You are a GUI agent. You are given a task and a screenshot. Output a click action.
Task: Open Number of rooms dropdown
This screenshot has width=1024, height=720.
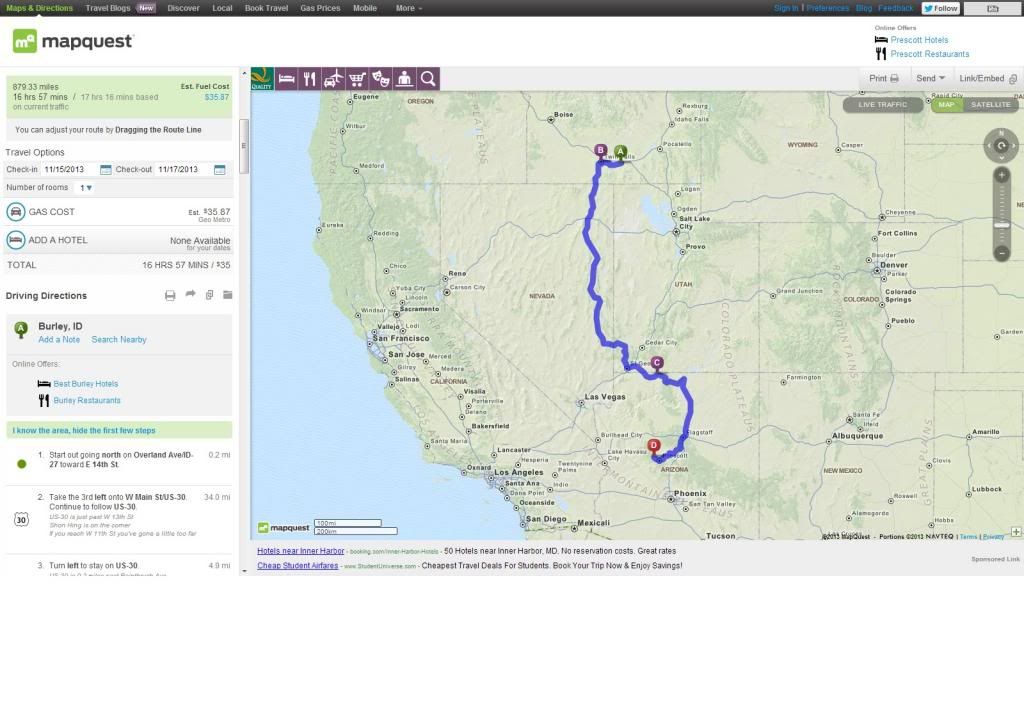(x=86, y=188)
